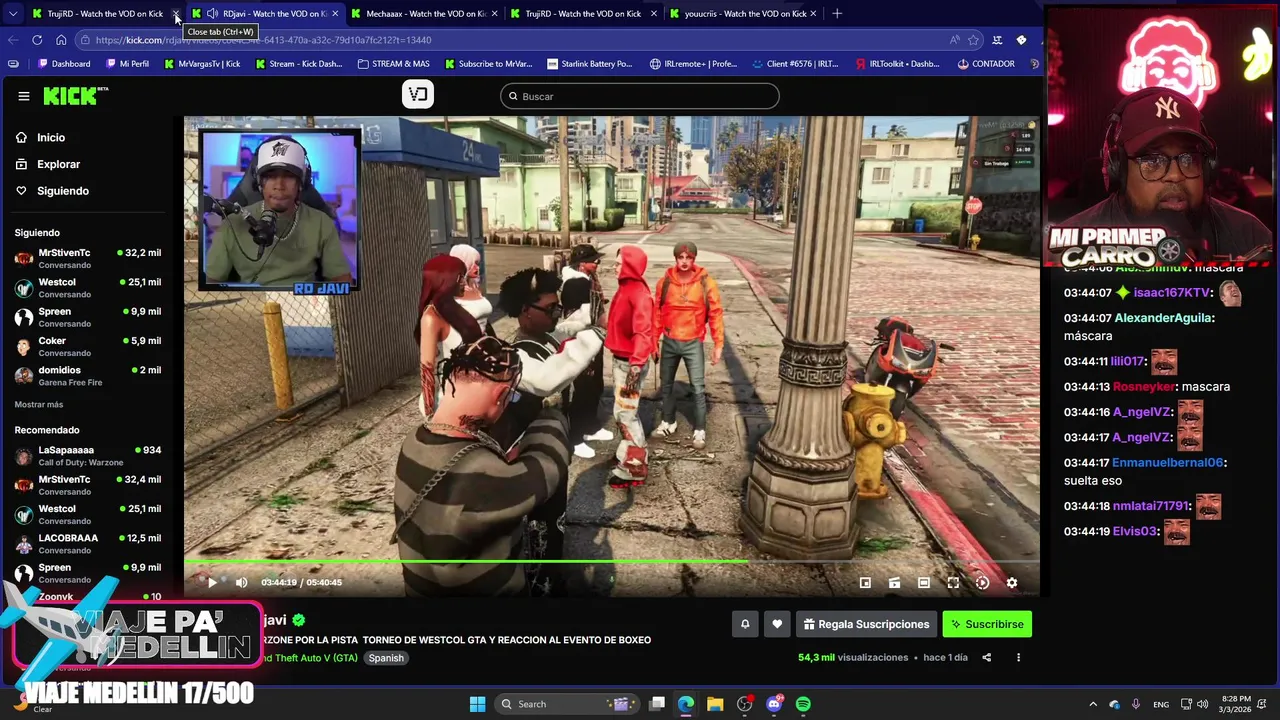Open MrStivenTc in the Siguiendo list
Image resolution: width=1280 pixels, height=720 pixels.
[x=88, y=258]
